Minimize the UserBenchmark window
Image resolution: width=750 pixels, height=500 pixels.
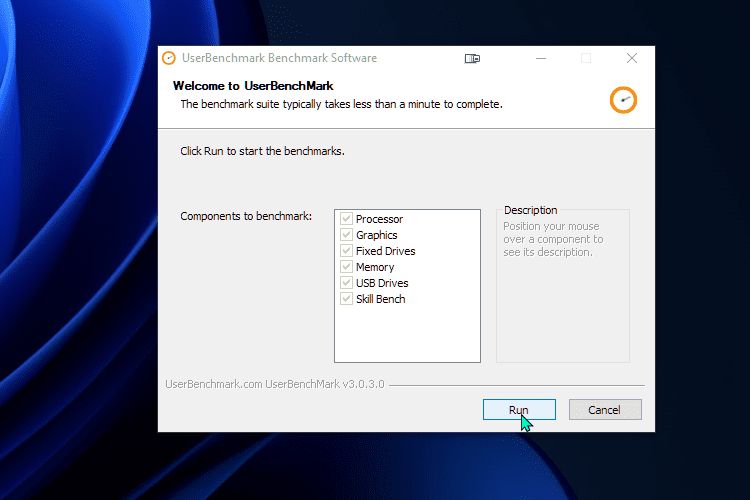pyautogui.click(x=541, y=58)
